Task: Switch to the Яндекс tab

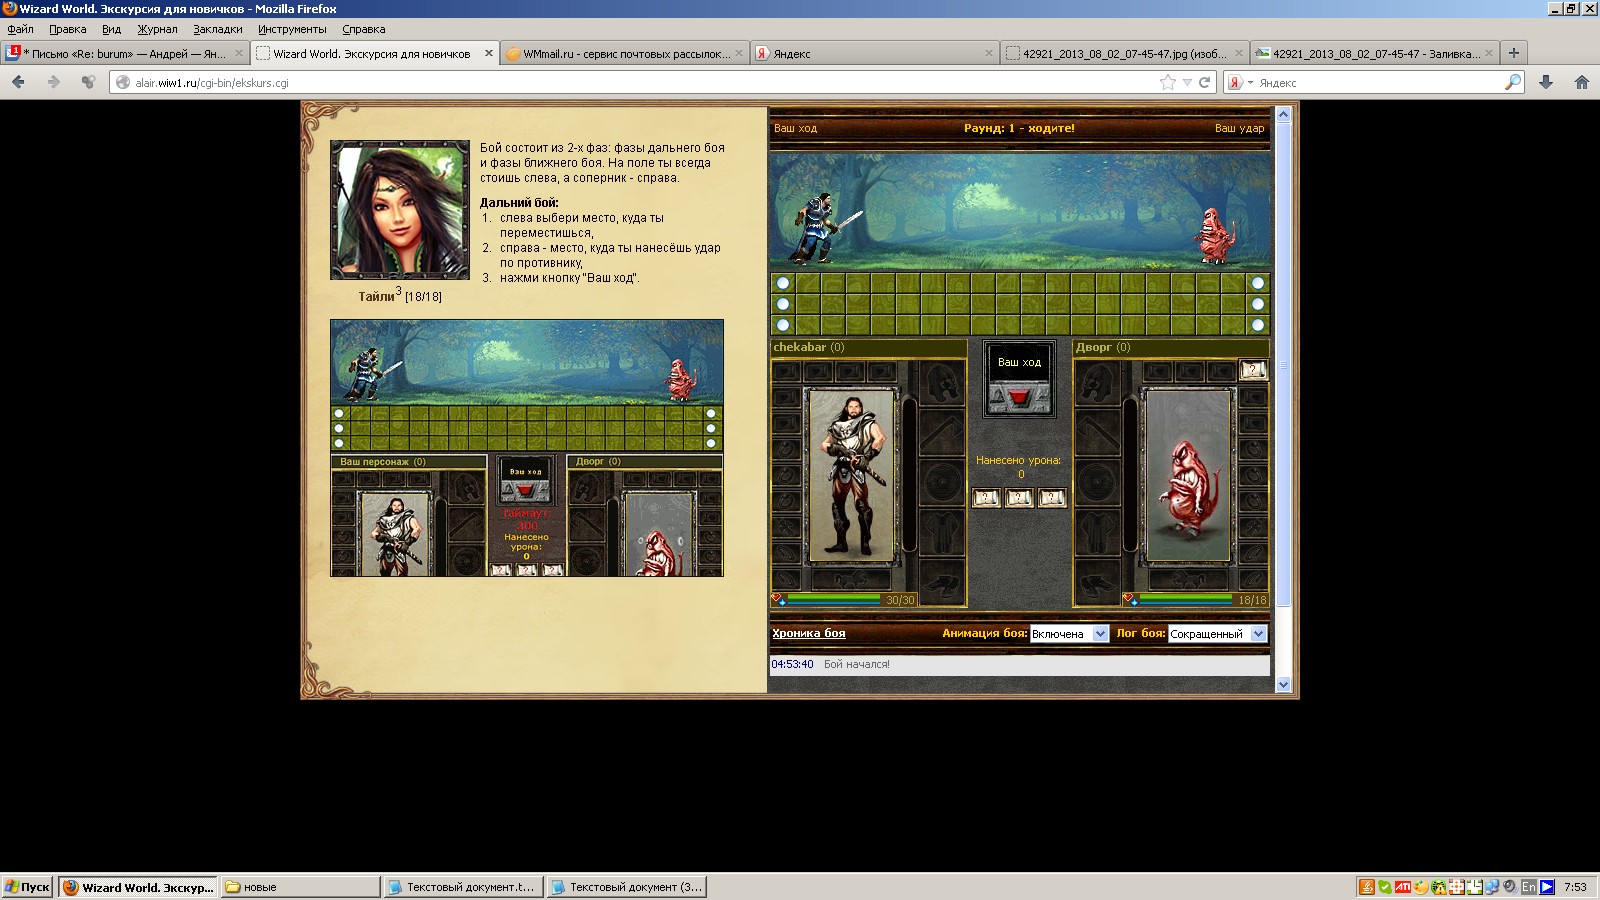Action: (x=874, y=53)
